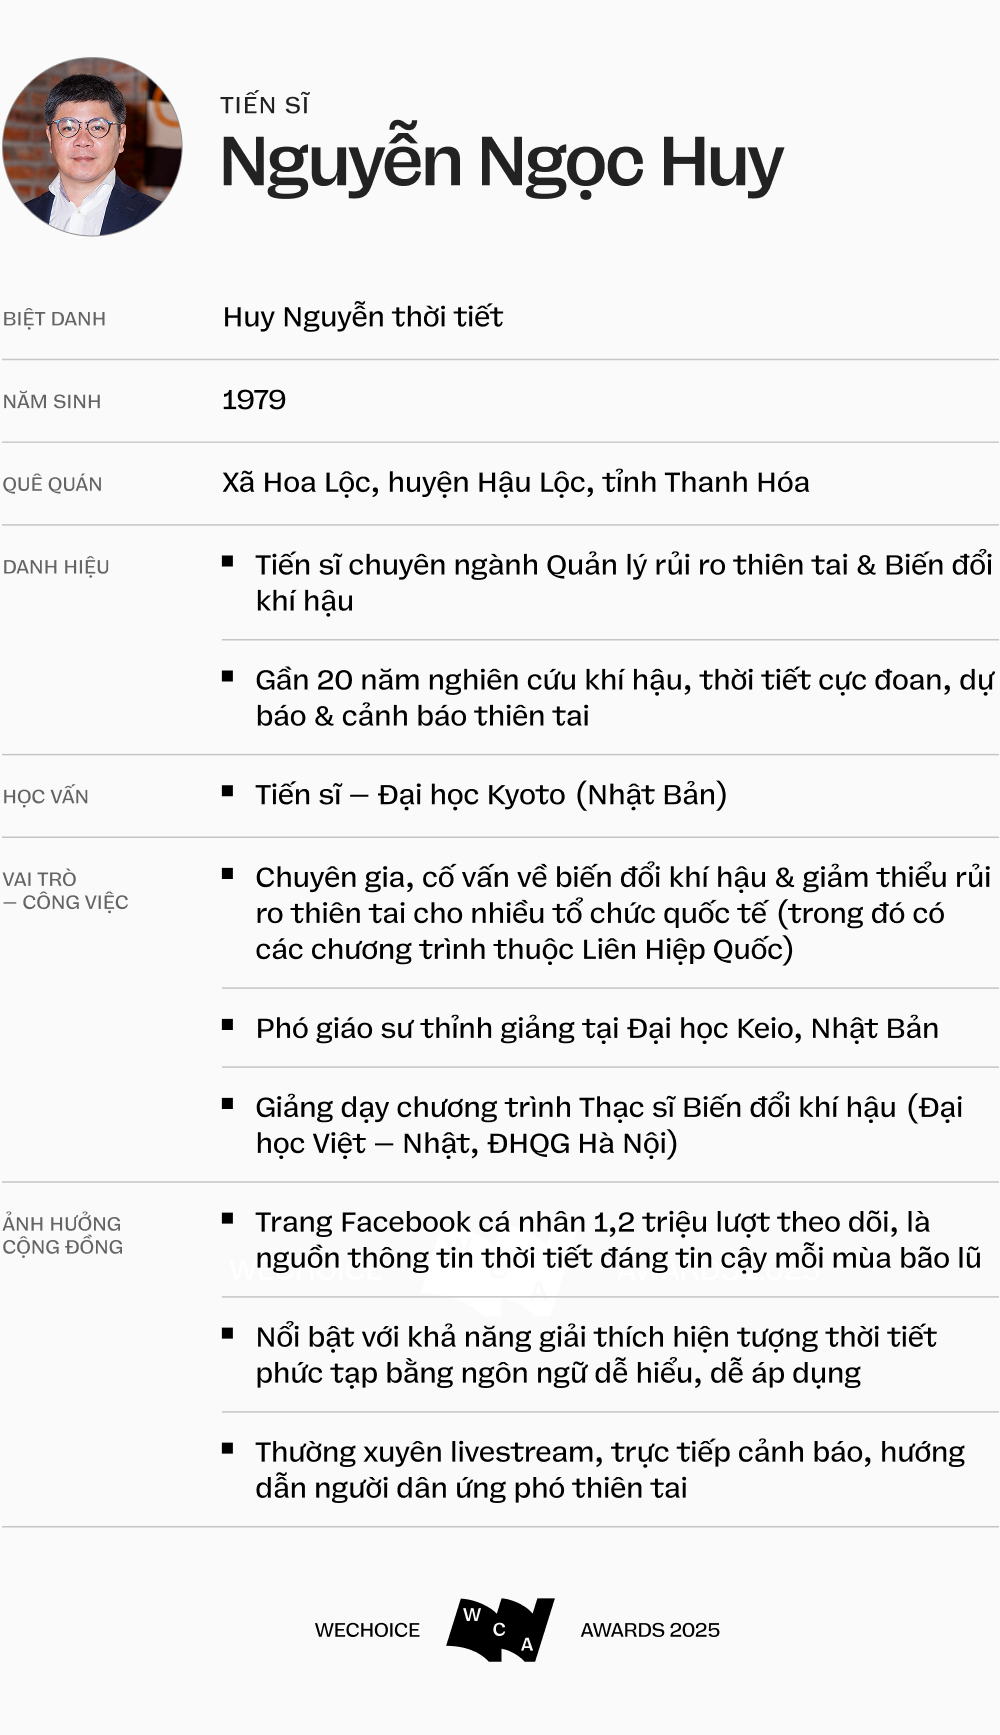1000x1735 pixels.
Task: Click the WCA logo at the bottom
Action: tap(500, 1629)
